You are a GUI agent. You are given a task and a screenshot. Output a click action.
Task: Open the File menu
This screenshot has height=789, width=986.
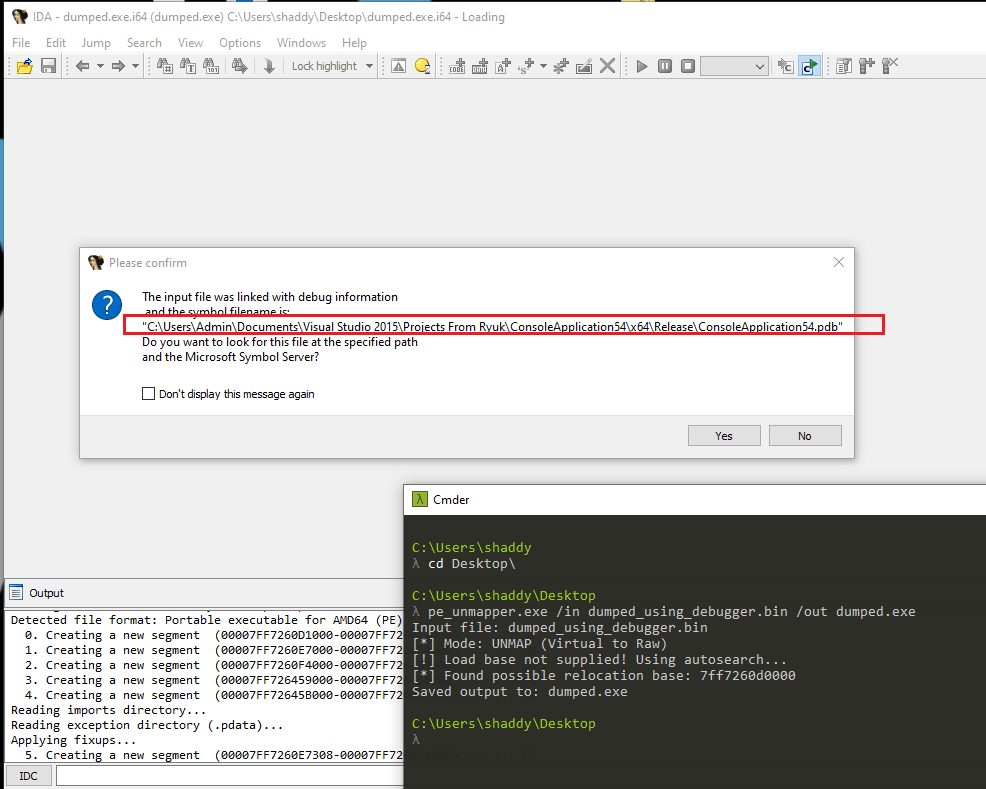pyautogui.click(x=21, y=43)
